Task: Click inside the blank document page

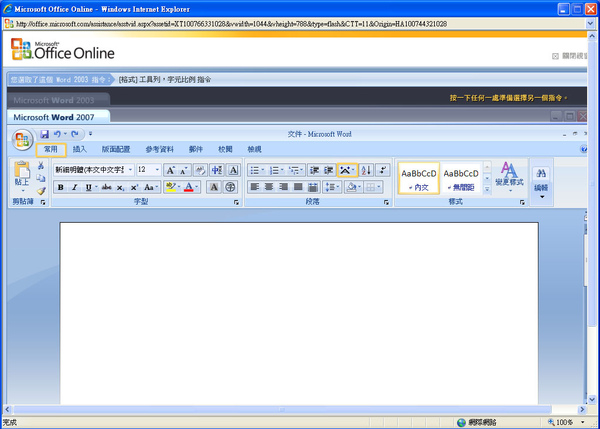Action: (299, 313)
